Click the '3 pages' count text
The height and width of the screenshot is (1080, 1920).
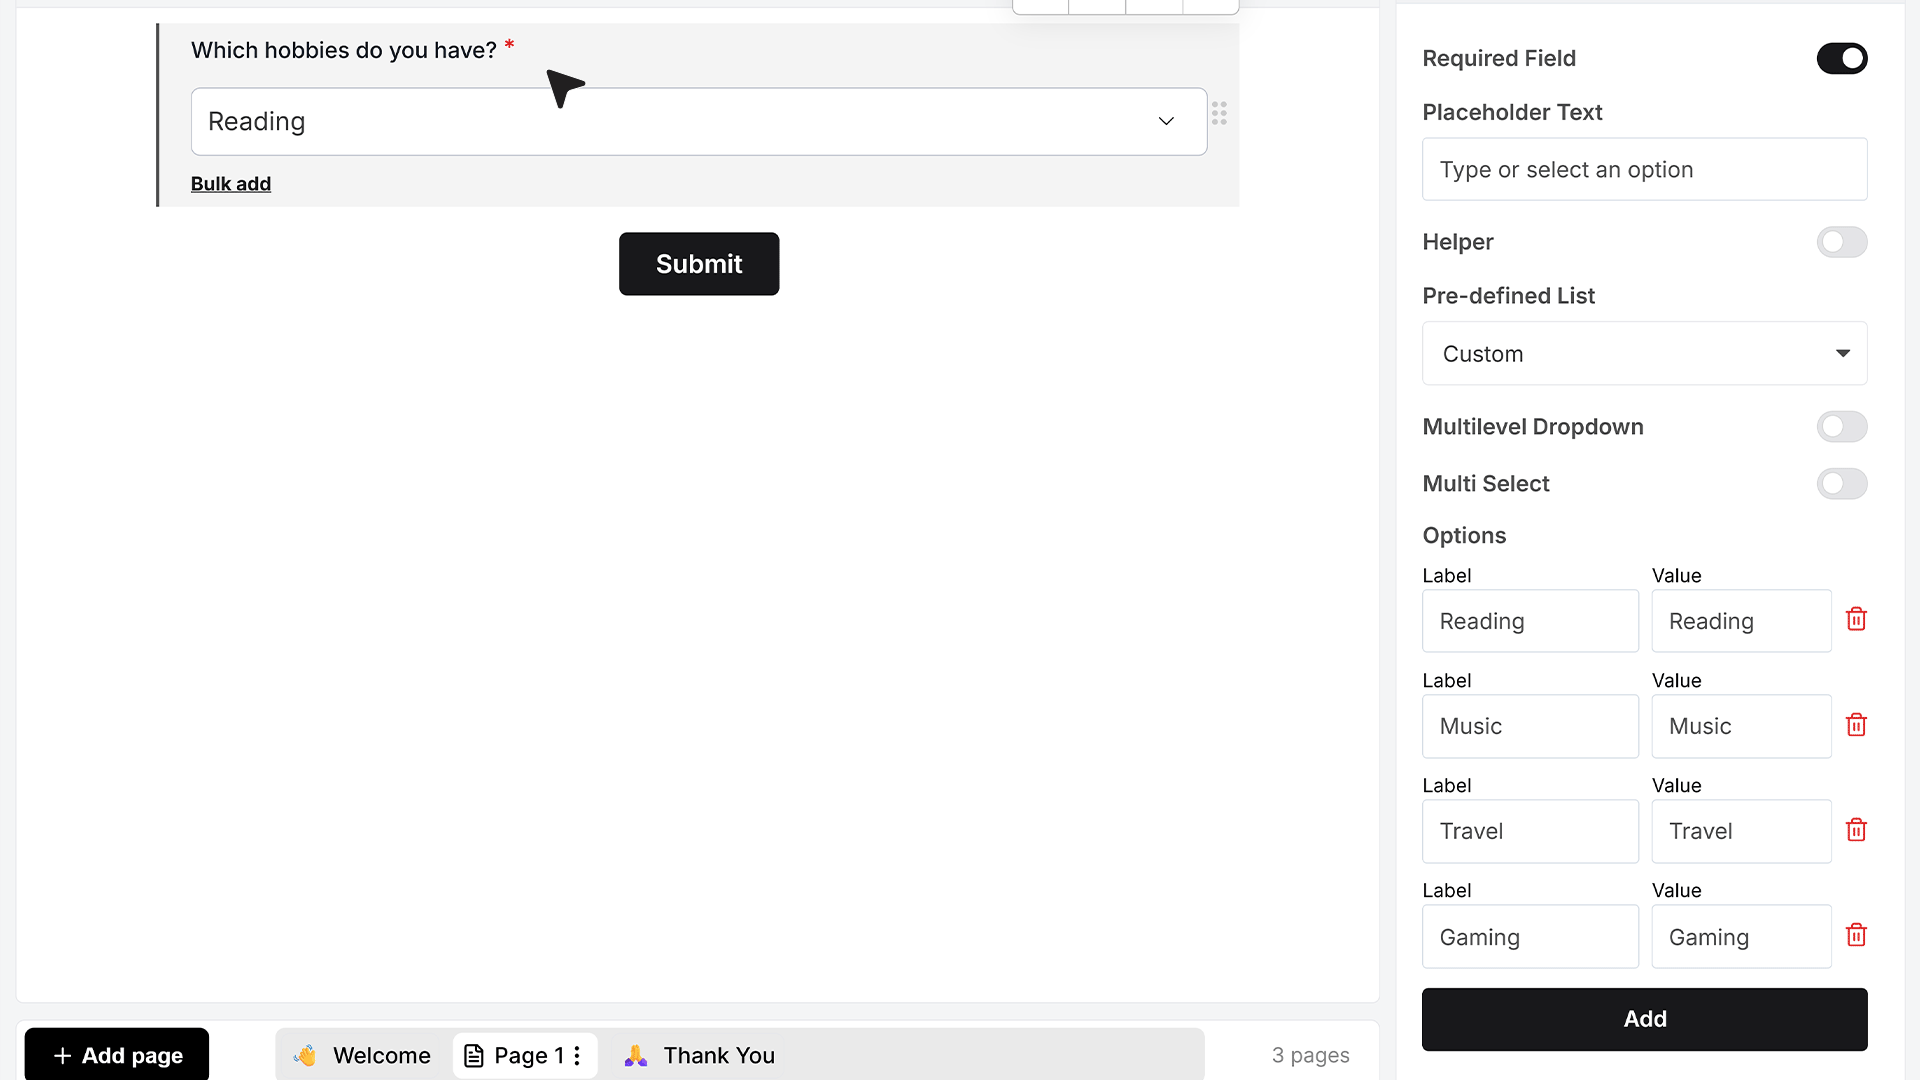tap(1310, 1056)
